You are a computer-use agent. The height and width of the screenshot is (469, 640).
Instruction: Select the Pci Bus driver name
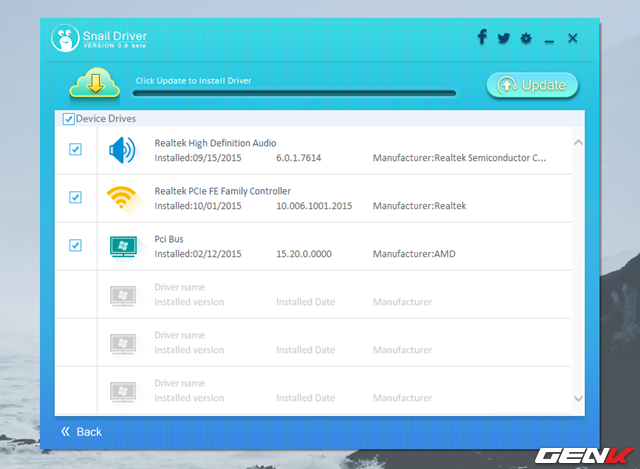pos(169,239)
